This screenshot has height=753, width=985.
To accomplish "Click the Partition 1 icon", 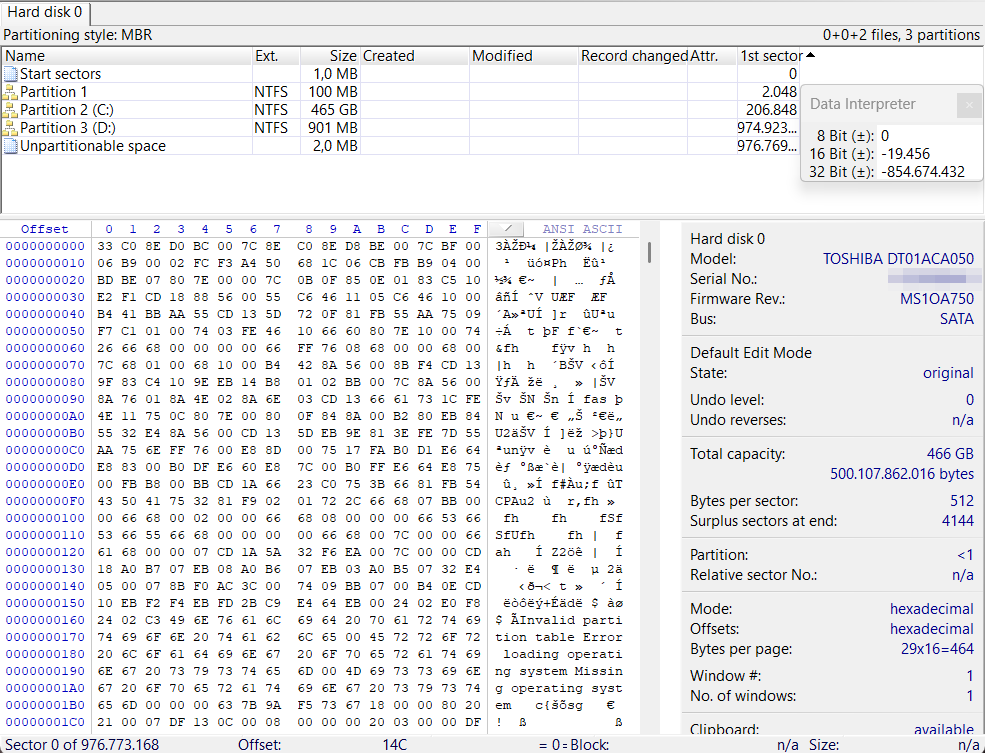I will (x=10, y=92).
